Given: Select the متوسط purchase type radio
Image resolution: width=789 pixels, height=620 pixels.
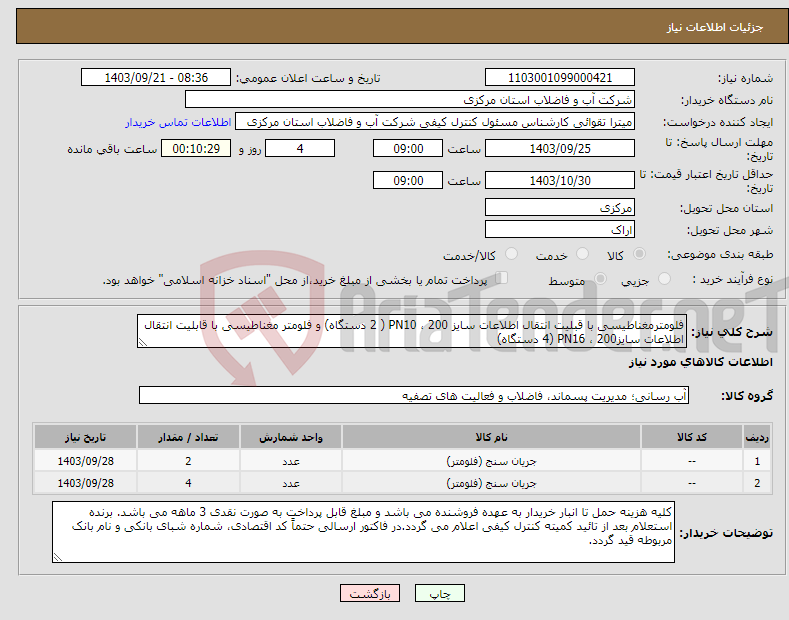Looking at the screenshot, I should click(600, 278).
